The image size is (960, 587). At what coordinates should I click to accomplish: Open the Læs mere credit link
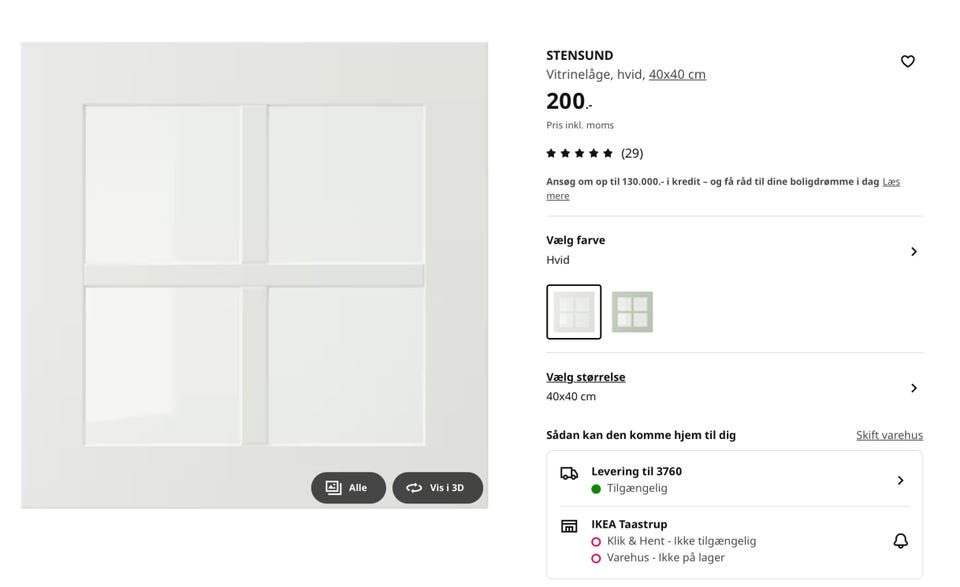[723, 189]
